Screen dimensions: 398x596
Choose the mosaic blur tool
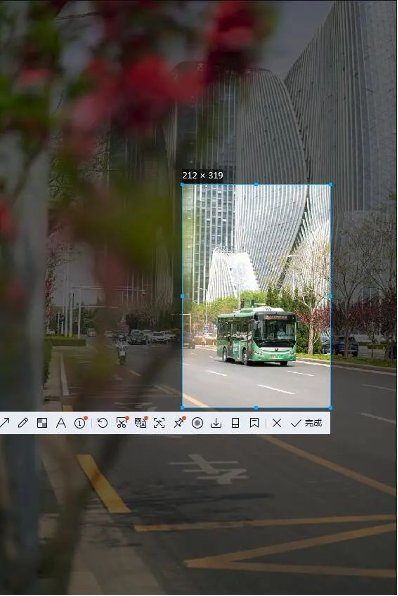point(42,423)
